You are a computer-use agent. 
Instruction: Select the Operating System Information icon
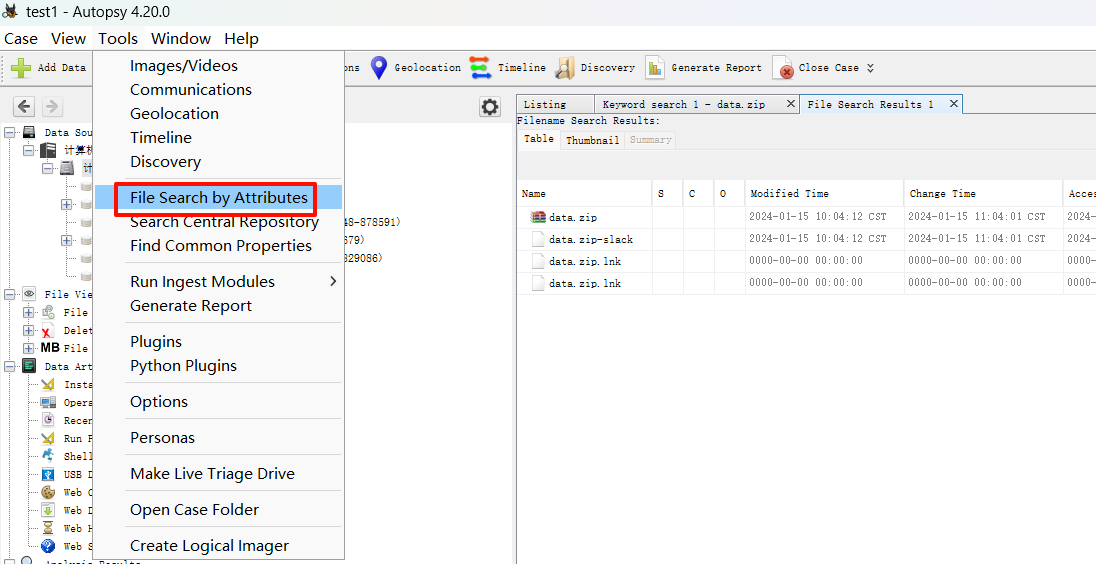click(48, 403)
